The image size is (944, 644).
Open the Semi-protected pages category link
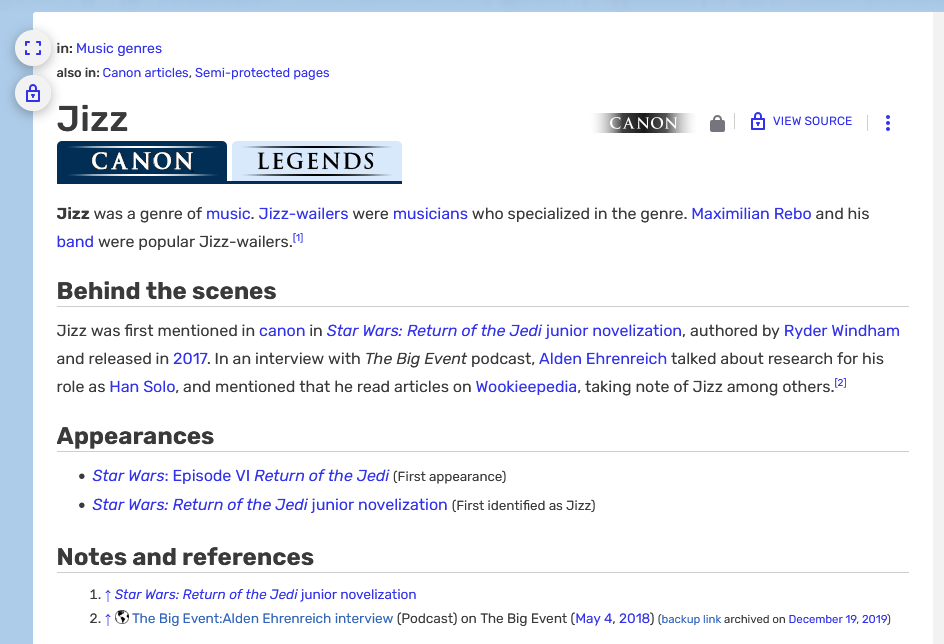point(262,73)
